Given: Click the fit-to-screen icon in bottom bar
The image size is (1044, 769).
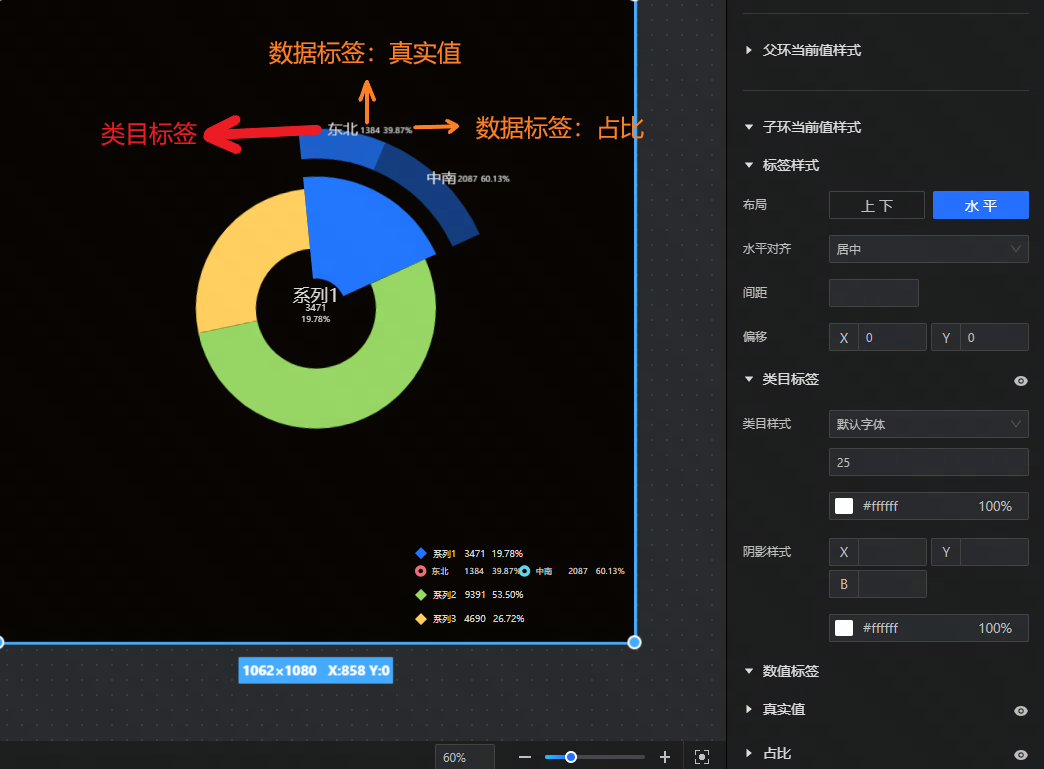Looking at the screenshot, I should (x=702, y=757).
